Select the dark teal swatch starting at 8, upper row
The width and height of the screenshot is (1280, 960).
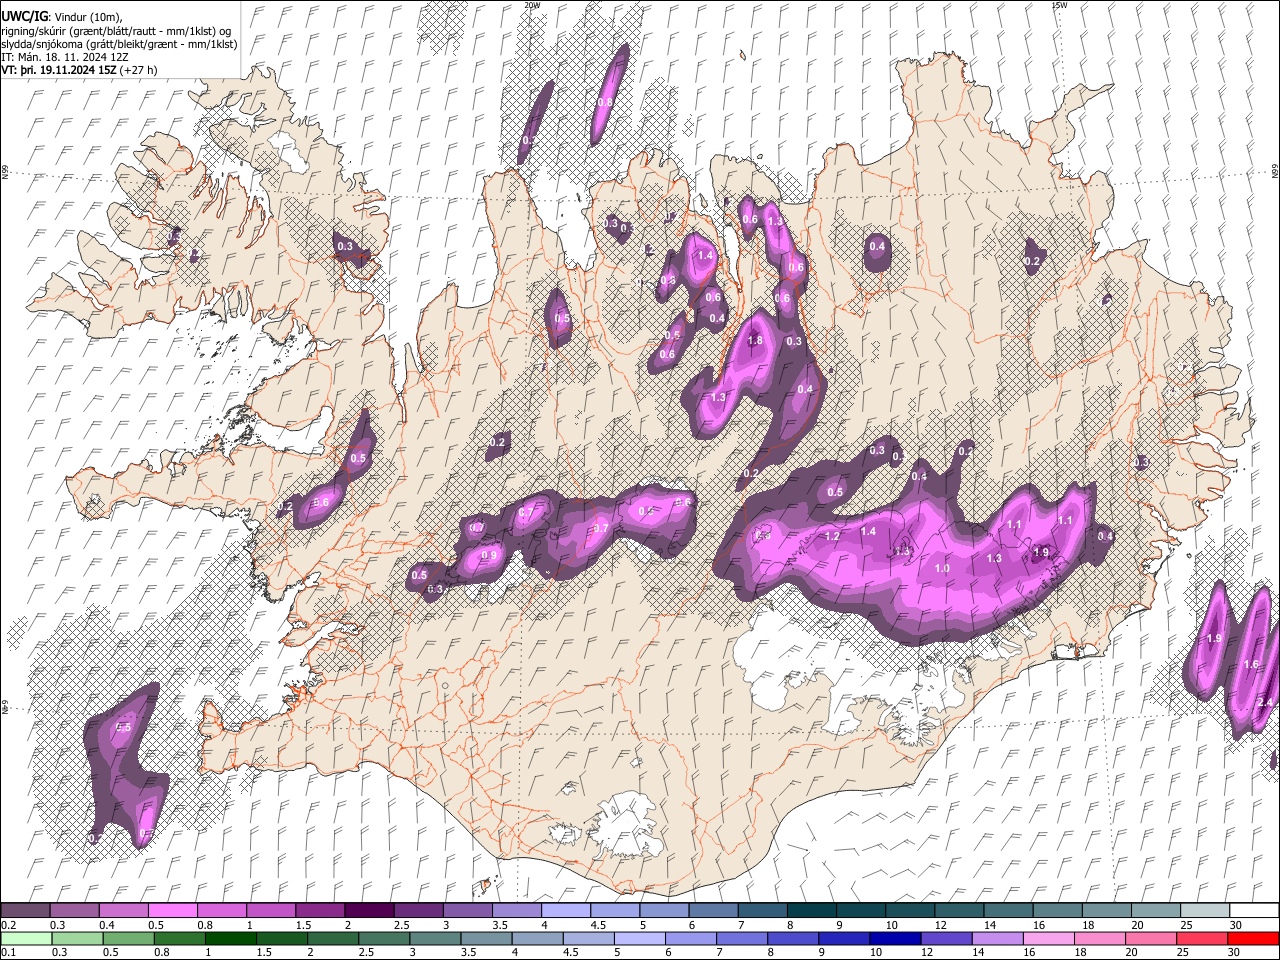810,911
